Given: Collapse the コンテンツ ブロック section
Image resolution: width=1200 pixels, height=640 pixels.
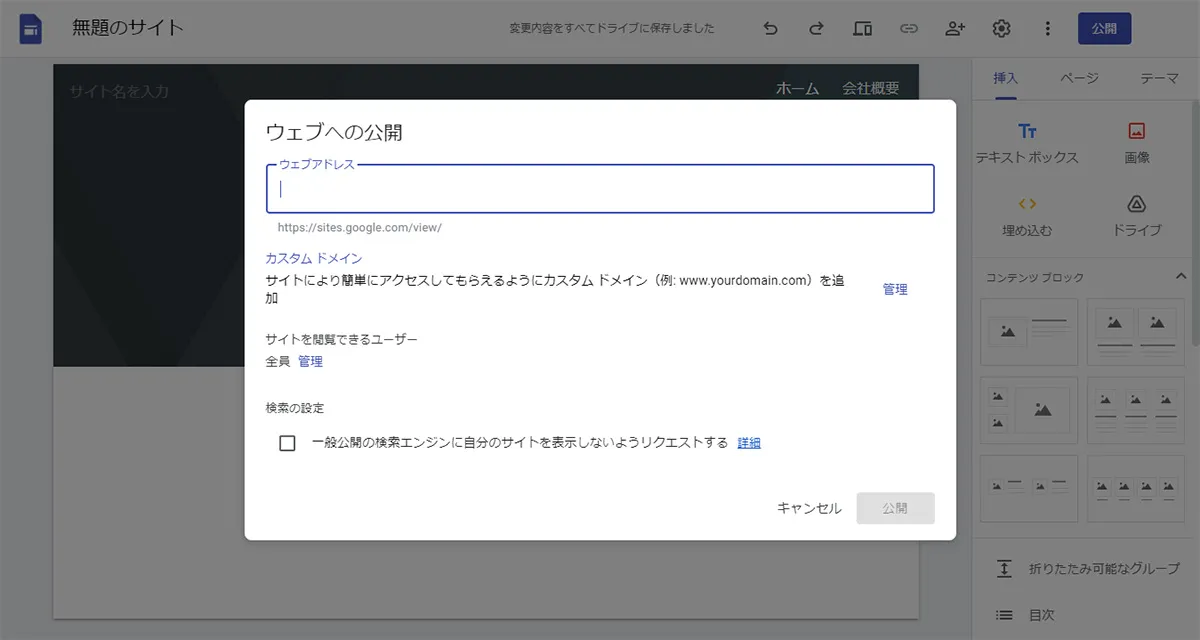Looking at the screenshot, I should click(x=1180, y=277).
